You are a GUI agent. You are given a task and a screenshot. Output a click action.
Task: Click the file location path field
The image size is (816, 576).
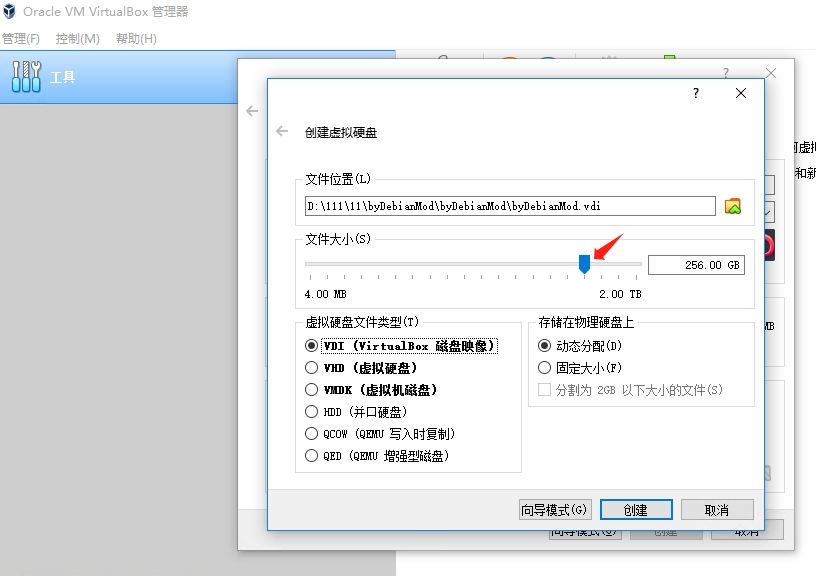click(x=510, y=206)
